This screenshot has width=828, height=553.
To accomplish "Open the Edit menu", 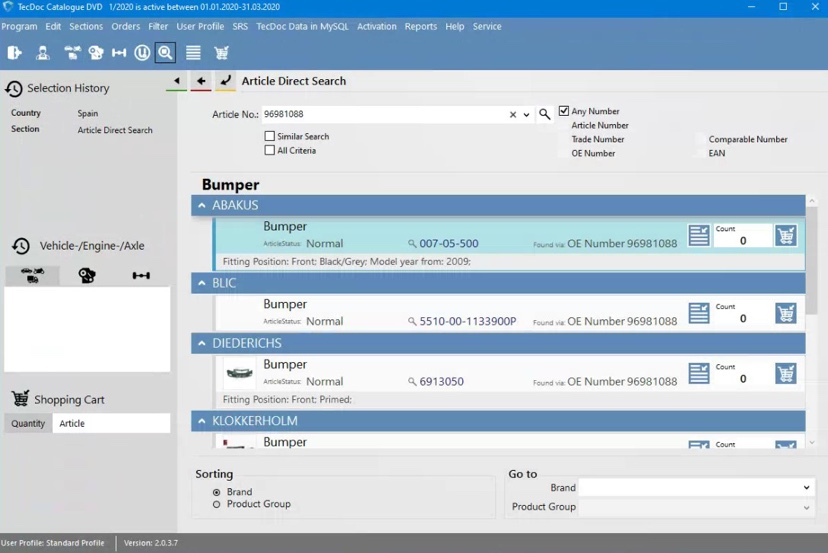I will [53, 26].
